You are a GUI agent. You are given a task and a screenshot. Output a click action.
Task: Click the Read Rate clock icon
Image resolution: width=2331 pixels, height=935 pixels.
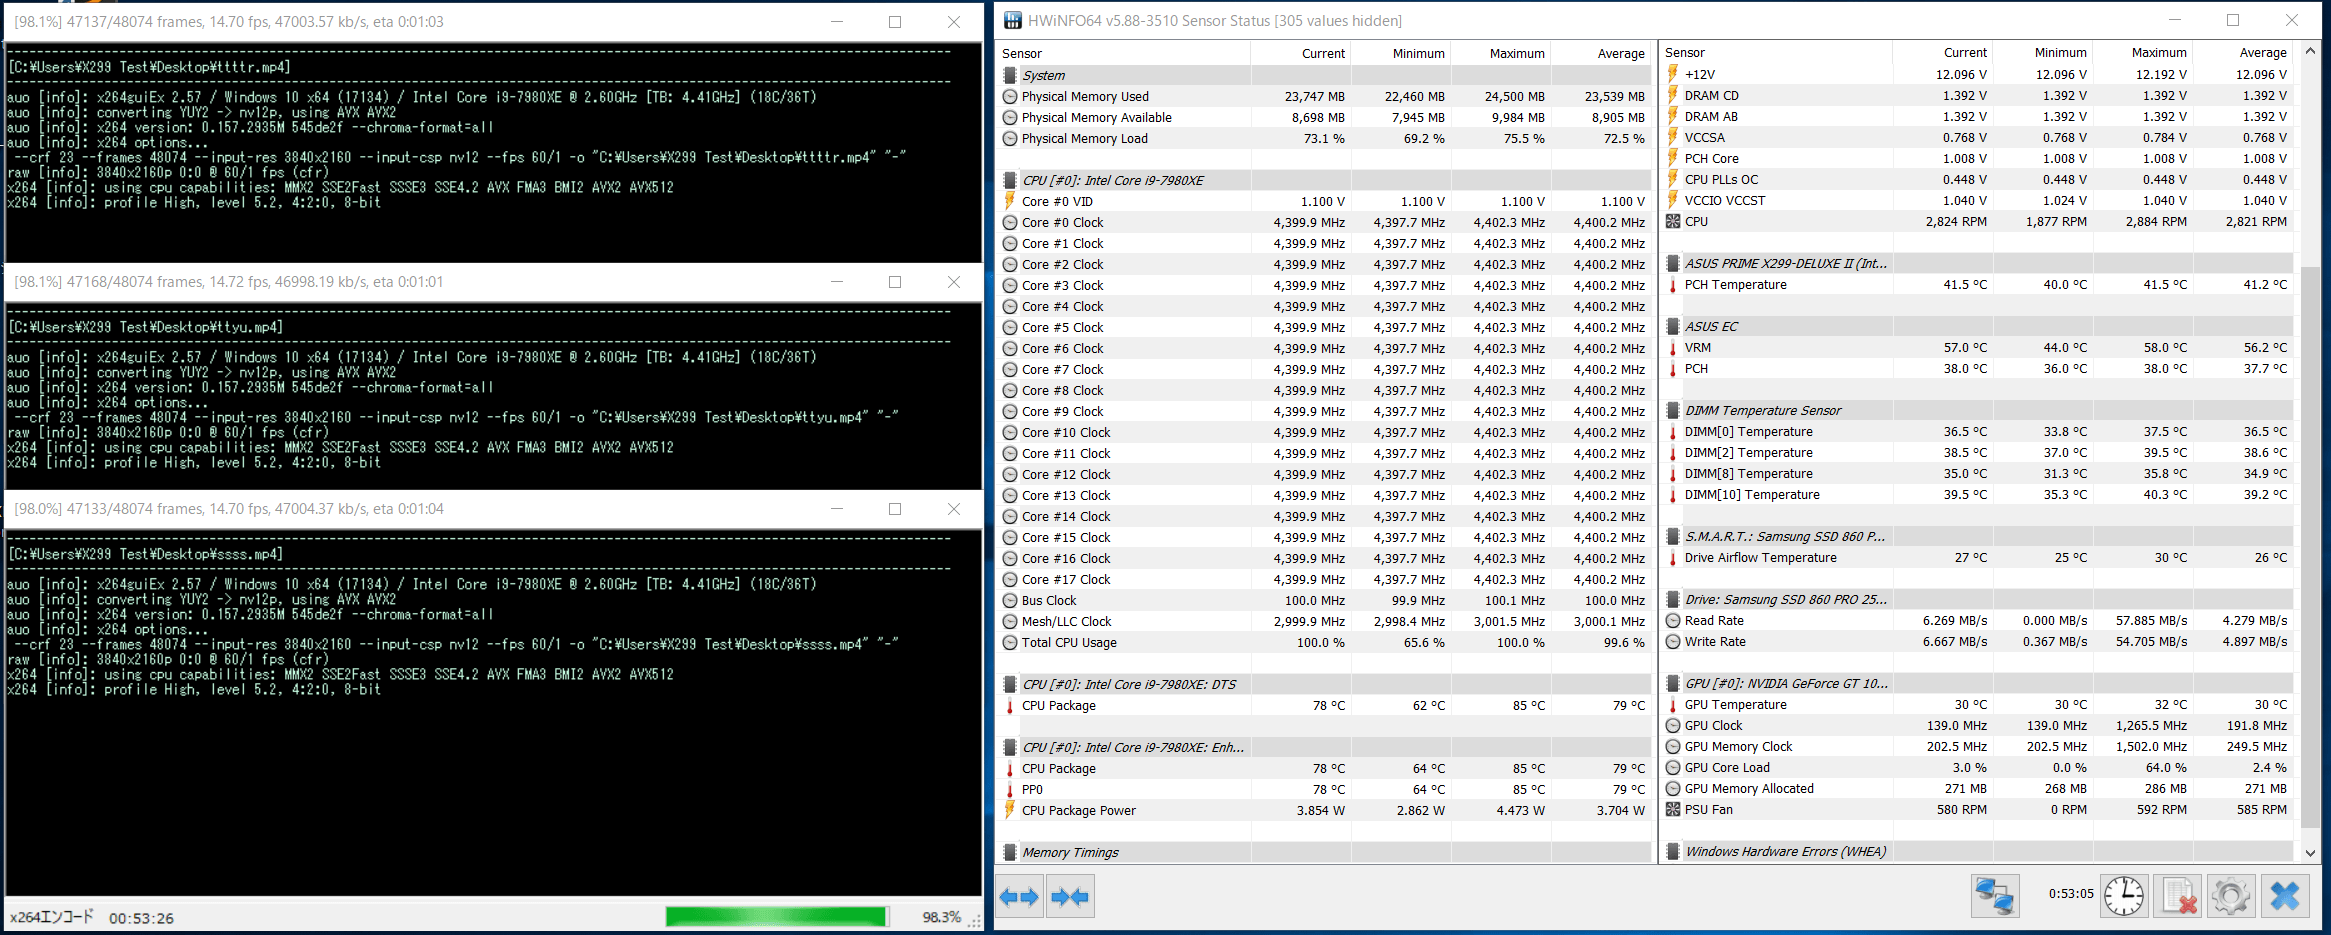[x=1673, y=620]
